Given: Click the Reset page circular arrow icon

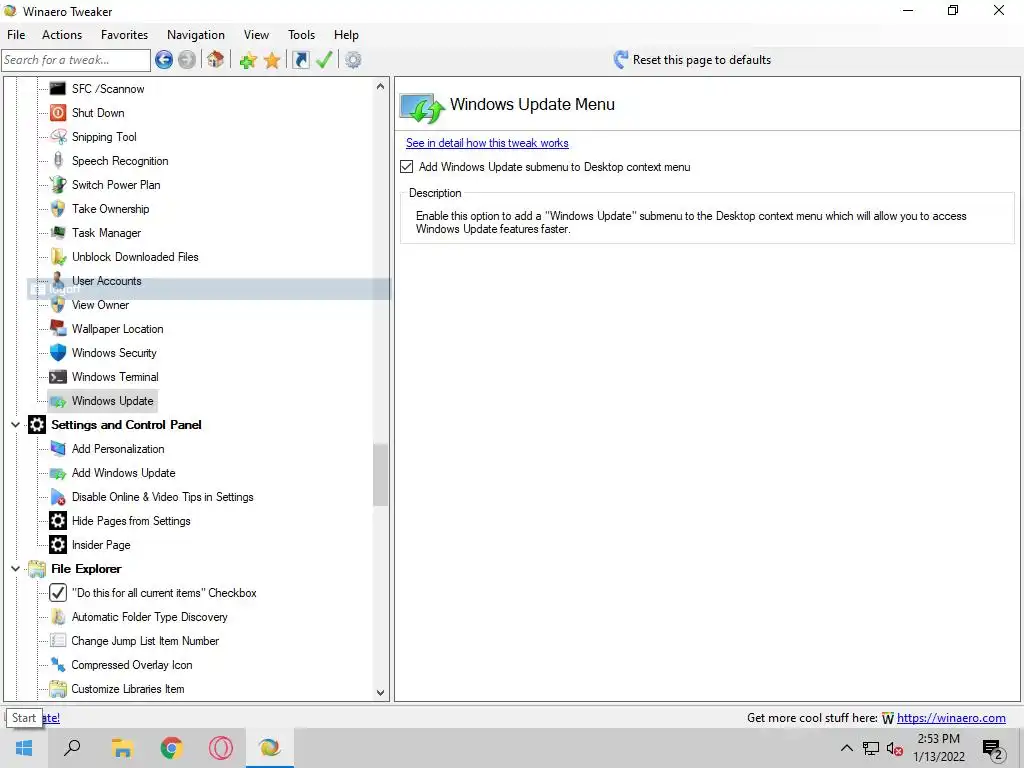Looking at the screenshot, I should pyautogui.click(x=620, y=60).
